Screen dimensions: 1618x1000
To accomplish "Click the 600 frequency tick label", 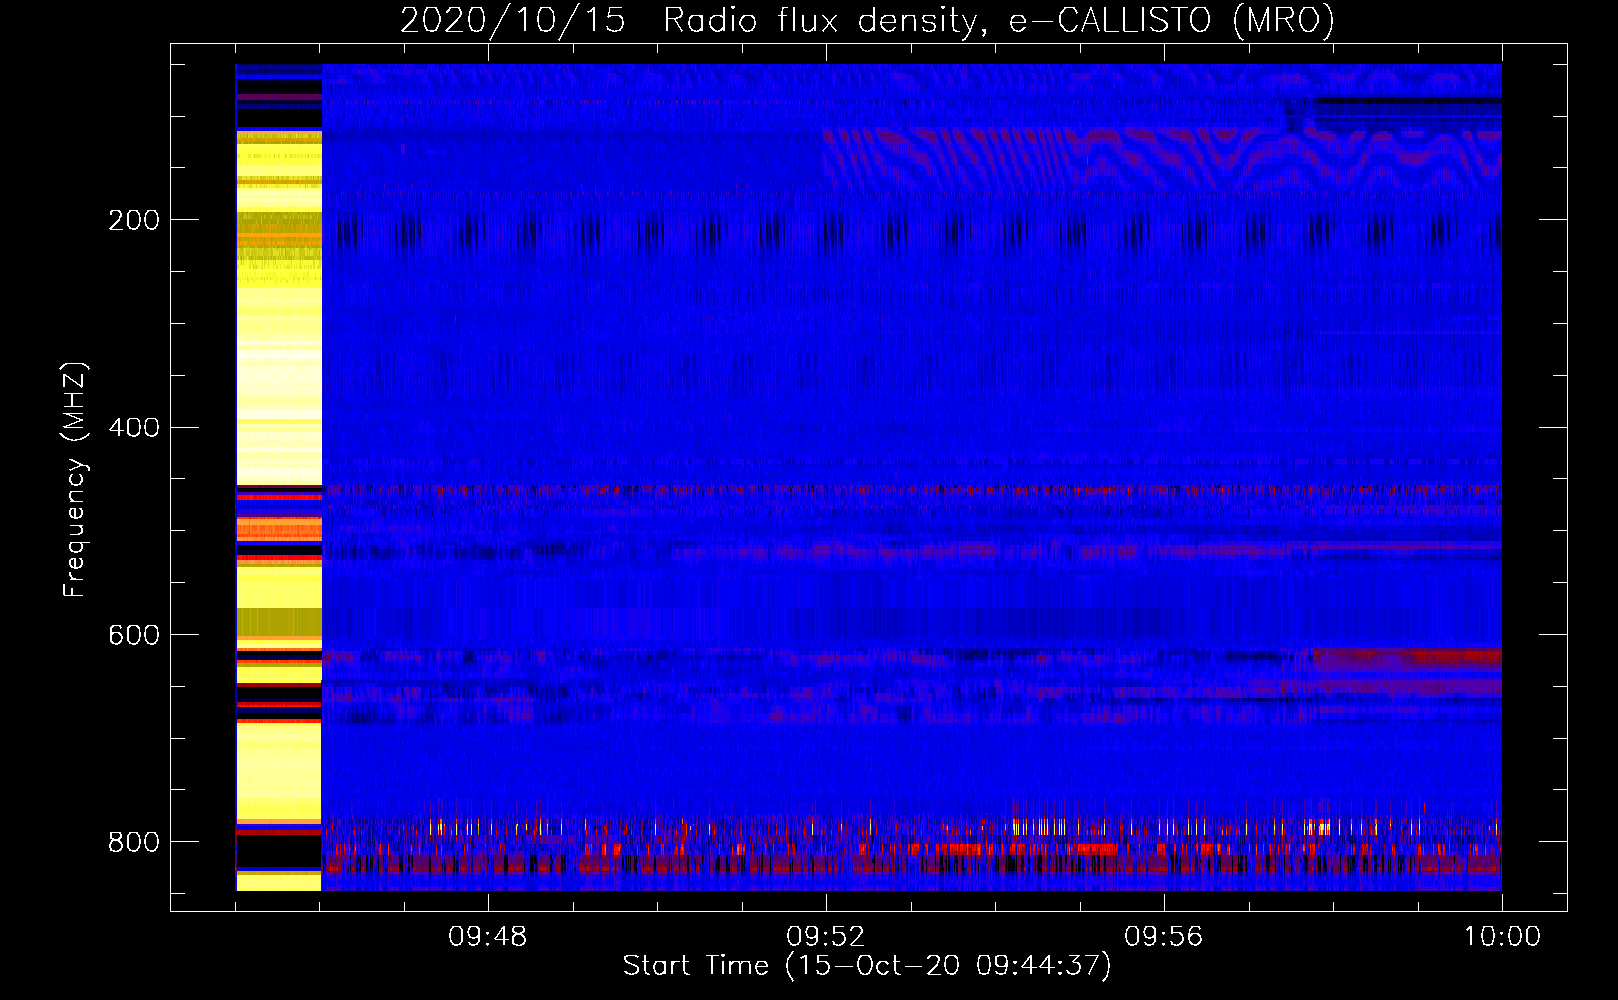I will (134, 635).
